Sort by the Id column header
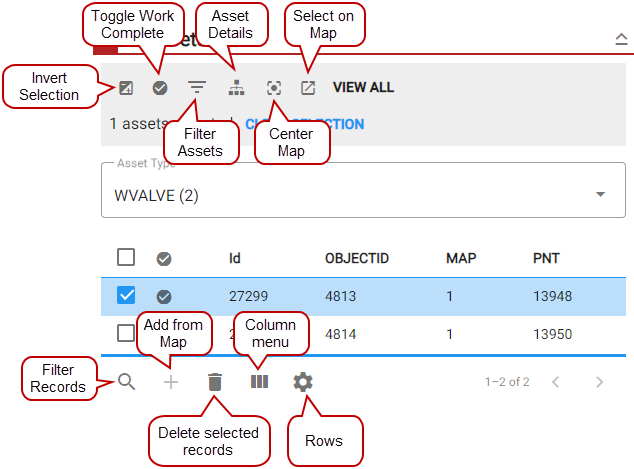This screenshot has width=634, height=469. 235,258
